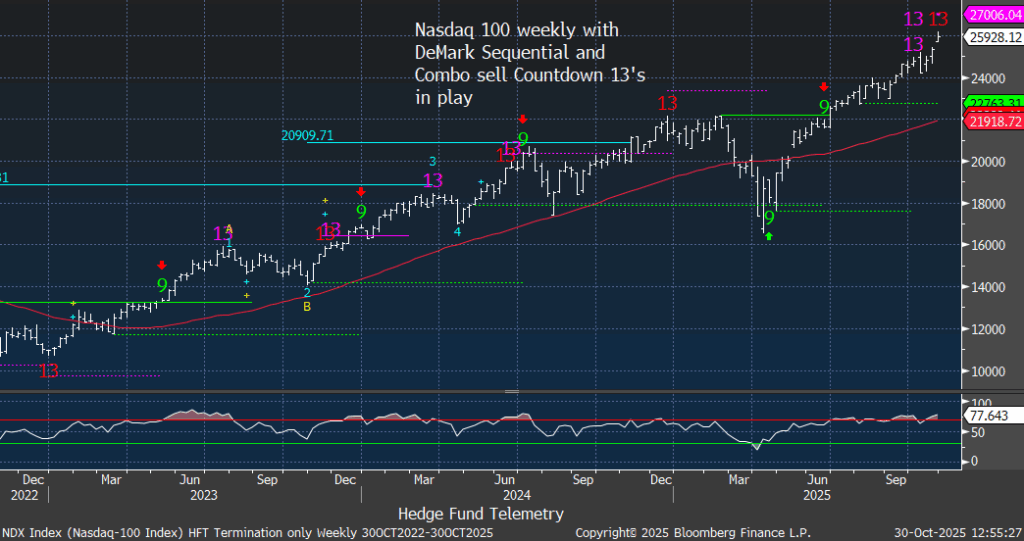The width and height of the screenshot is (1024, 541).
Task: Select the yellow A wave label
Action: click(x=229, y=229)
